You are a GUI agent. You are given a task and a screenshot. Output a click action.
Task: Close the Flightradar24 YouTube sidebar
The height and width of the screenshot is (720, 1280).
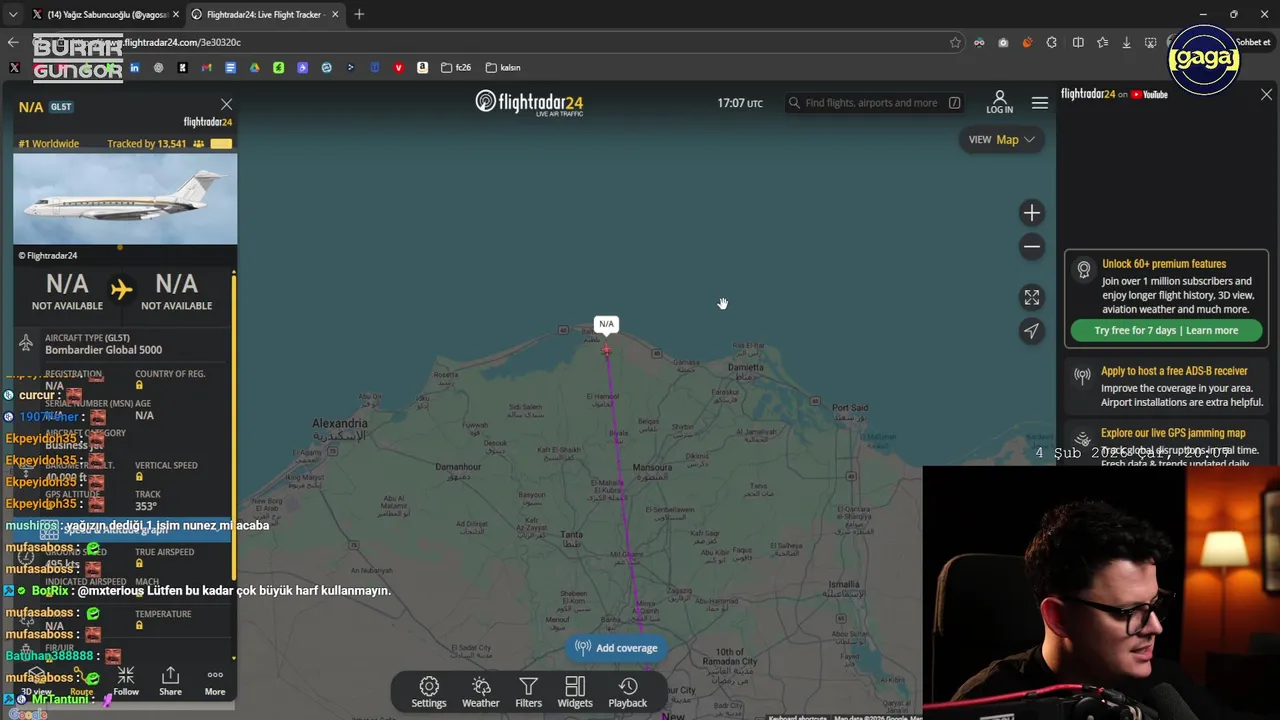pos(1266,95)
